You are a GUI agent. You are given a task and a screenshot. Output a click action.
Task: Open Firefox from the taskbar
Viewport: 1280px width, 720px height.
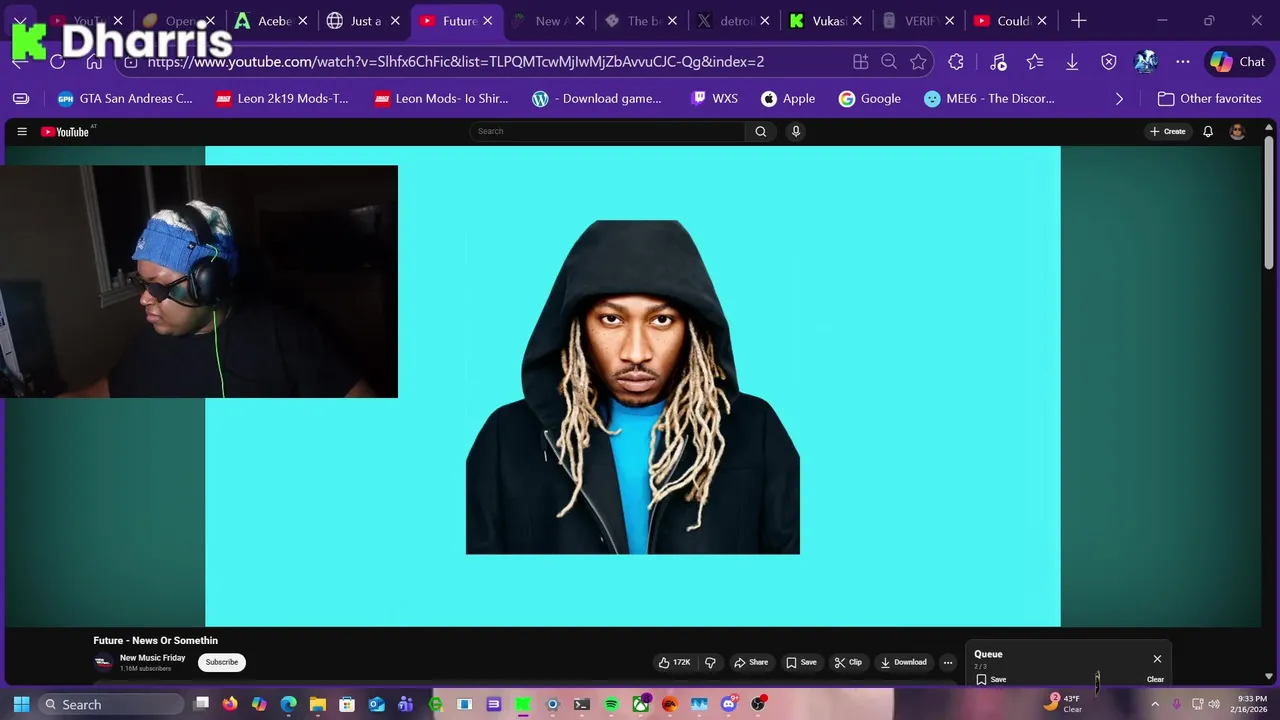point(230,704)
